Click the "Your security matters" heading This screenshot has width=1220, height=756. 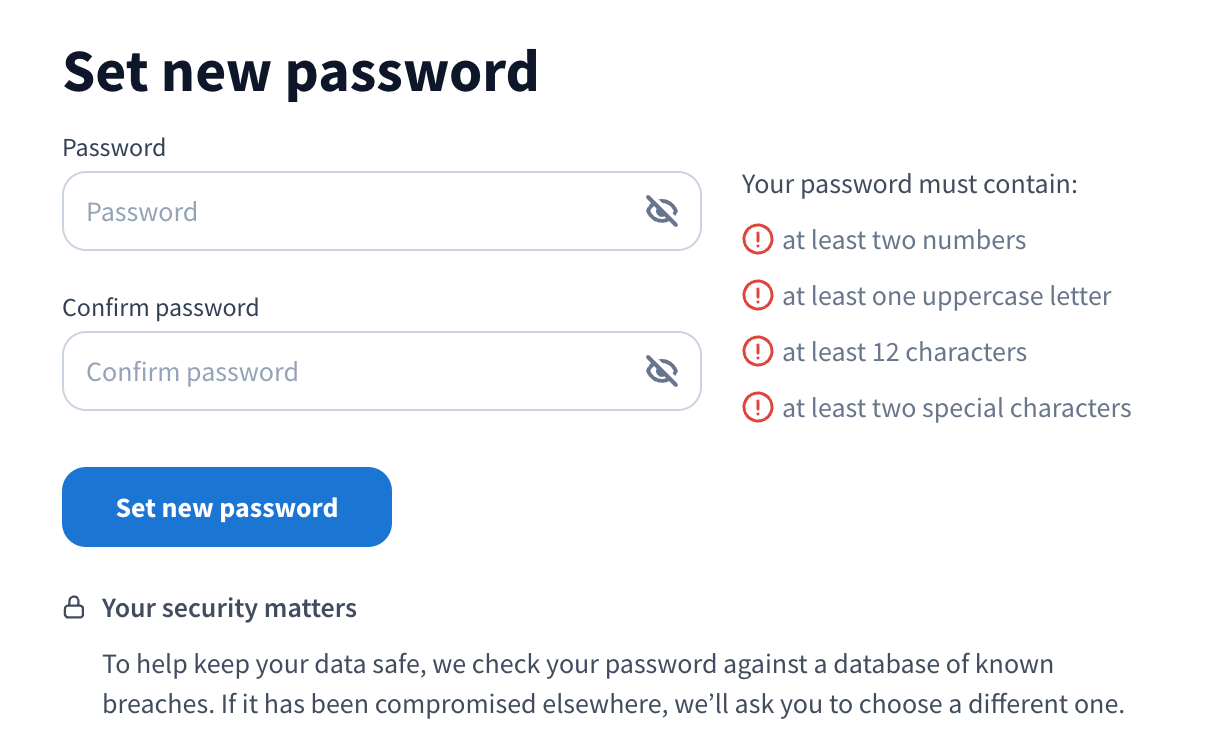229,608
